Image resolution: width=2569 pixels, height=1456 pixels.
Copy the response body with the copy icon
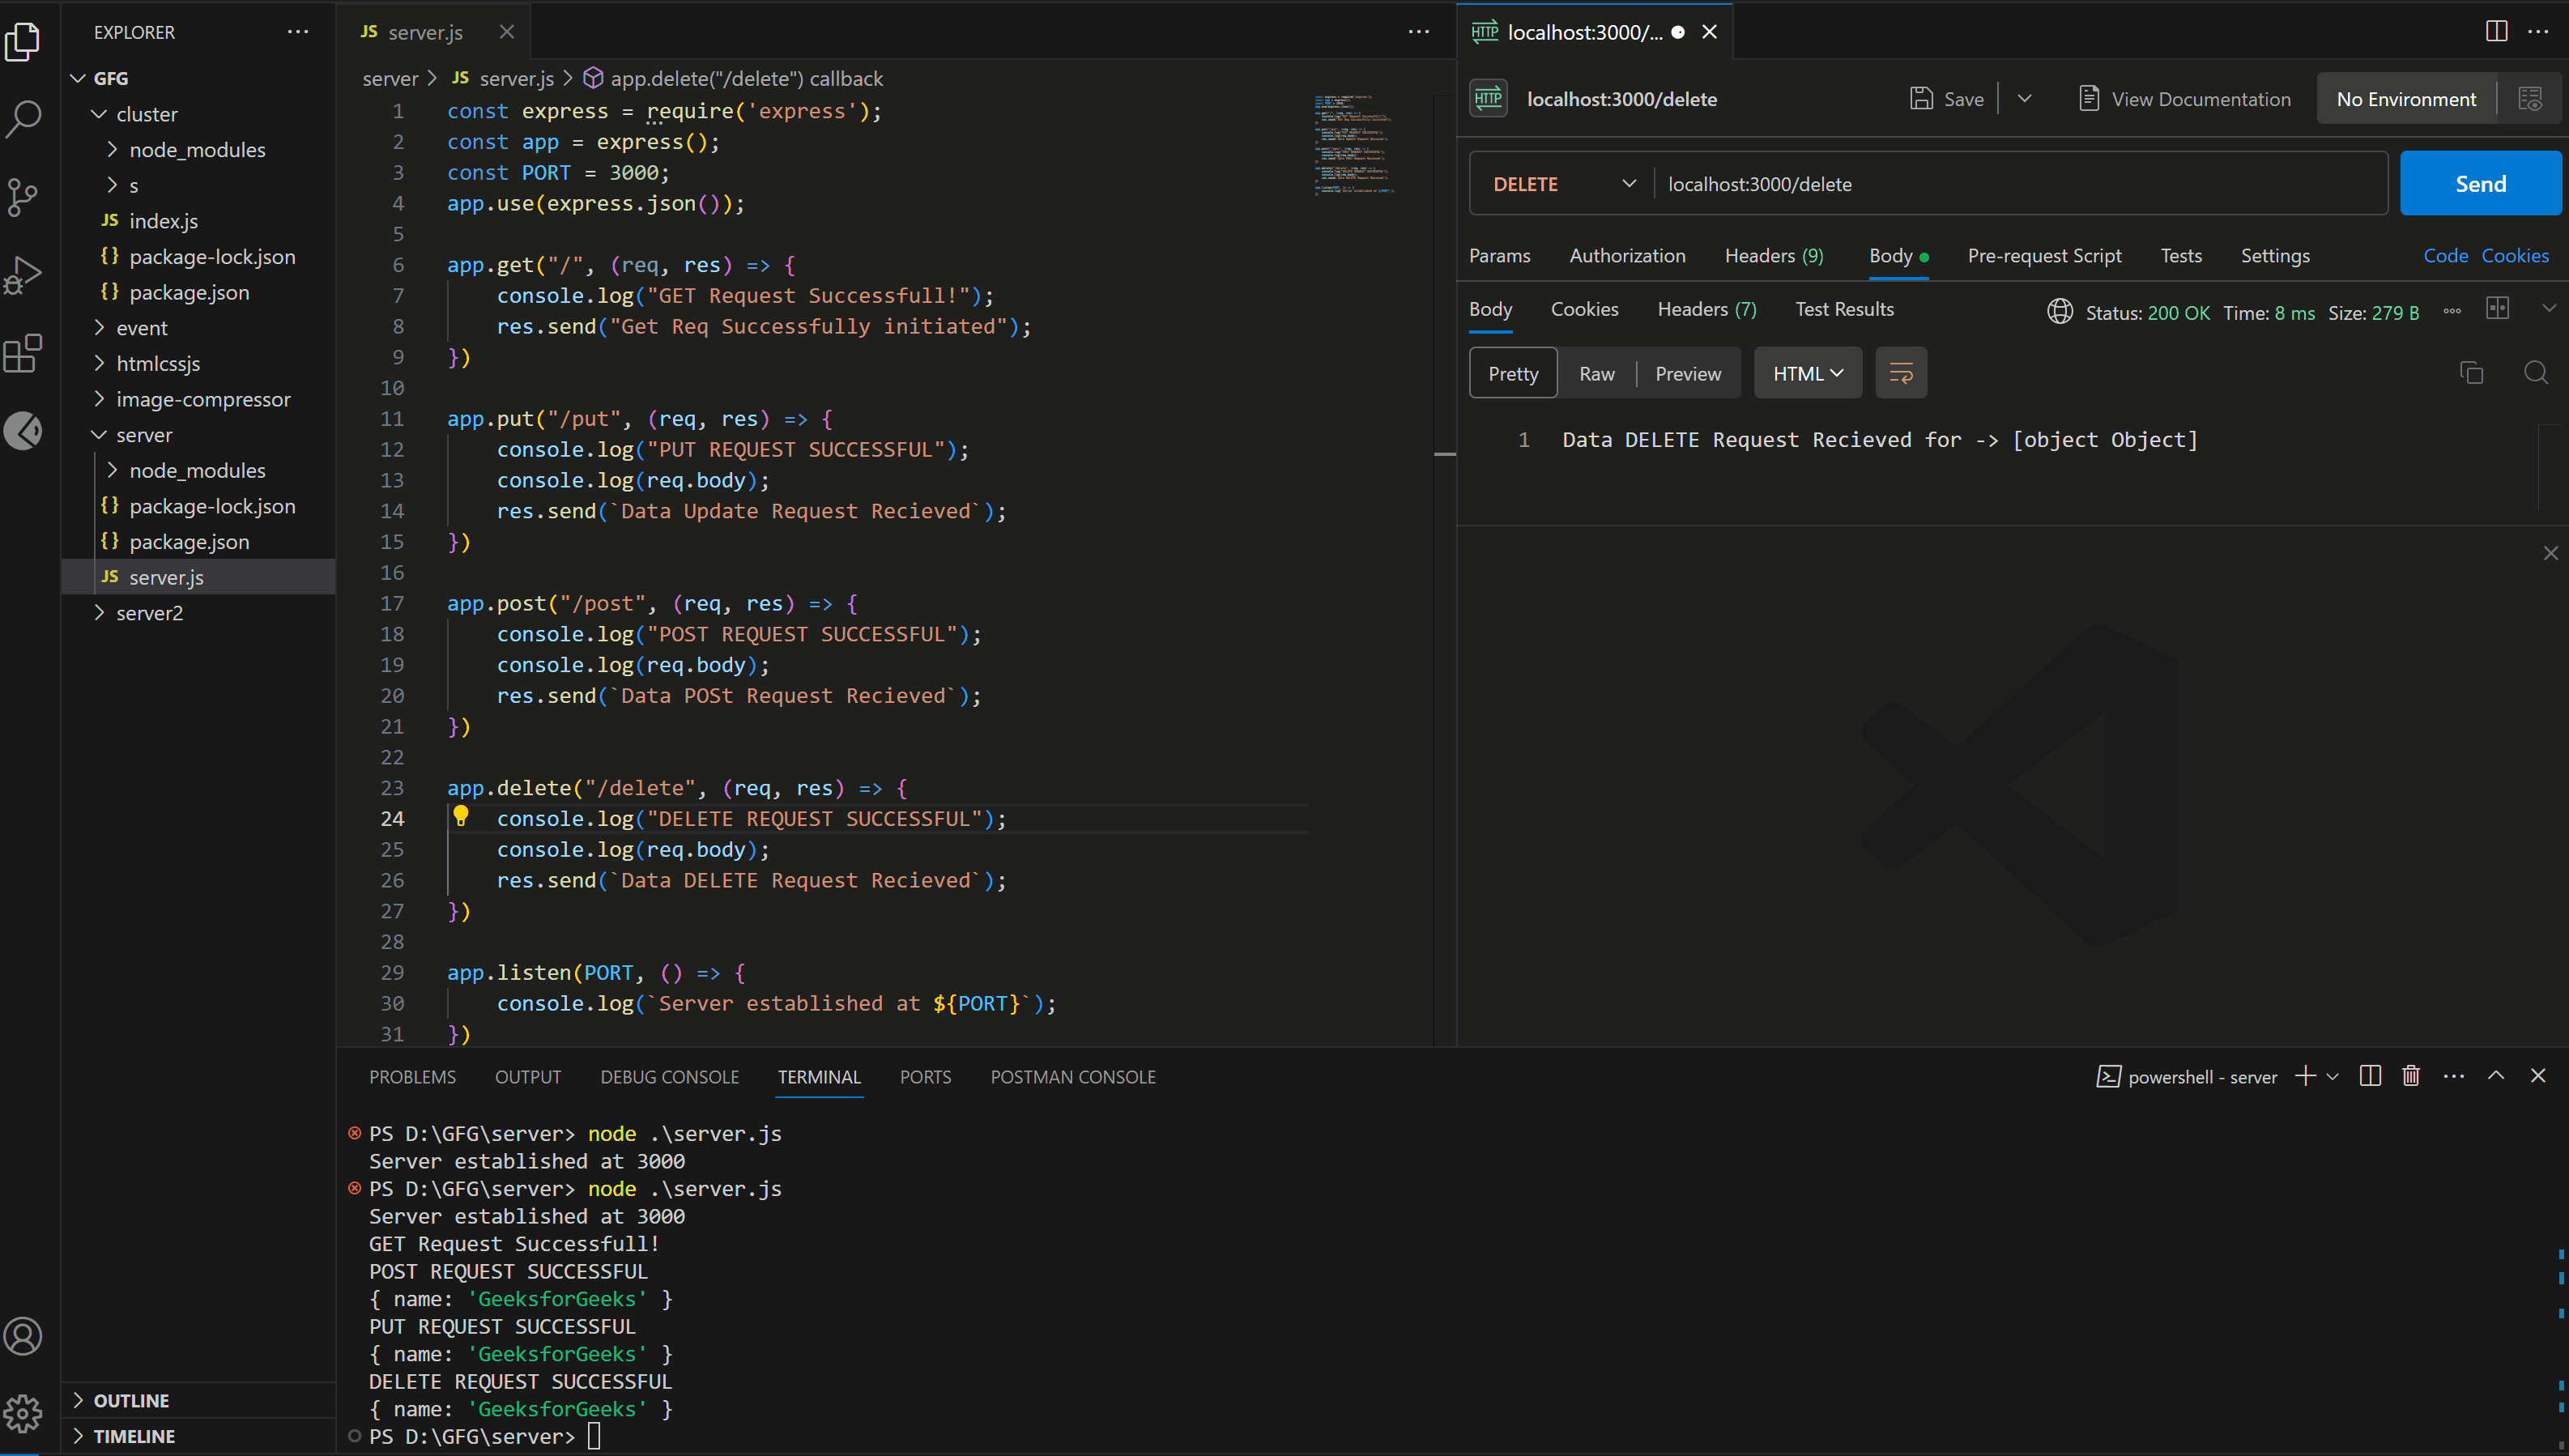click(x=2471, y=373)
